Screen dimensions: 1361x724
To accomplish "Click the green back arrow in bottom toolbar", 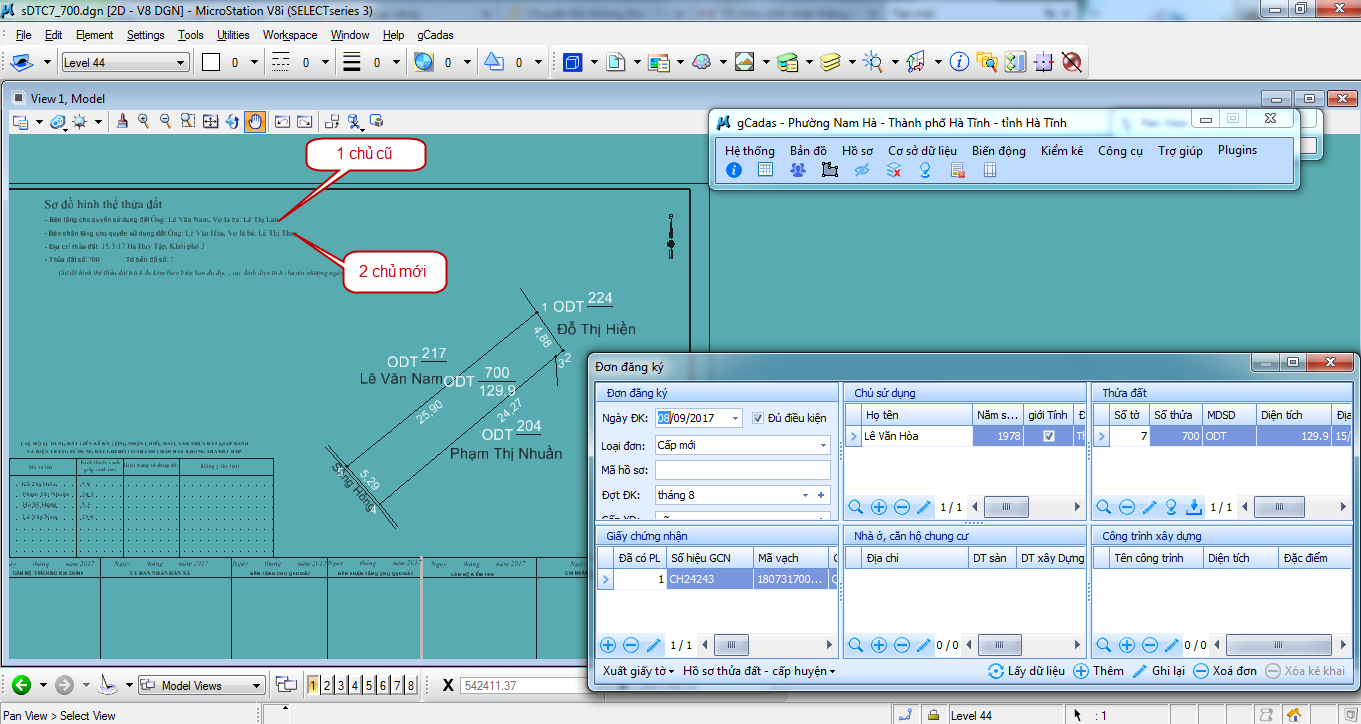I will 21,685.
